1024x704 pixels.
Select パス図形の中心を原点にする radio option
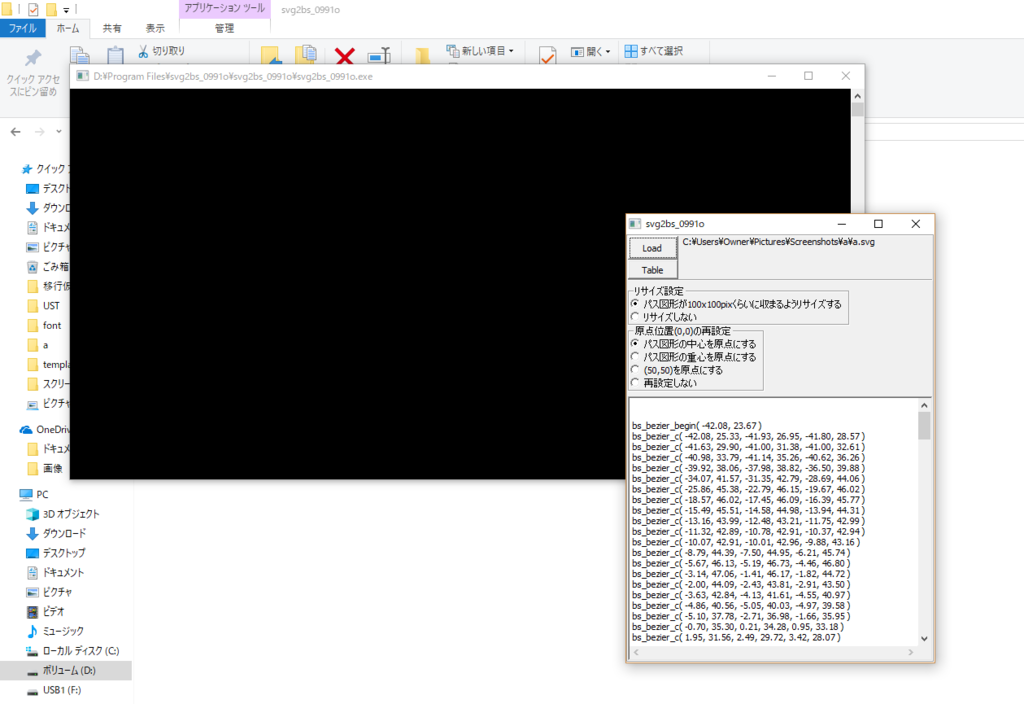coord(694,344)
